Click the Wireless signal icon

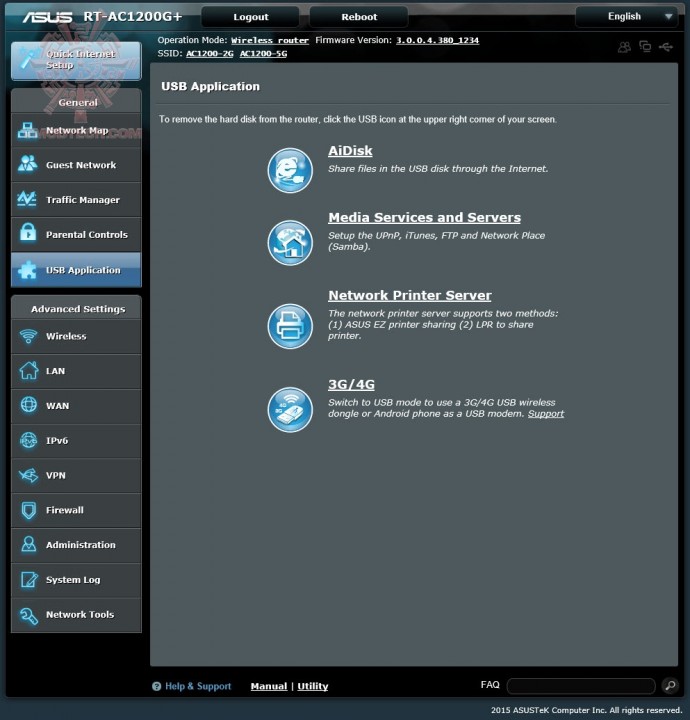coord(28,336)
